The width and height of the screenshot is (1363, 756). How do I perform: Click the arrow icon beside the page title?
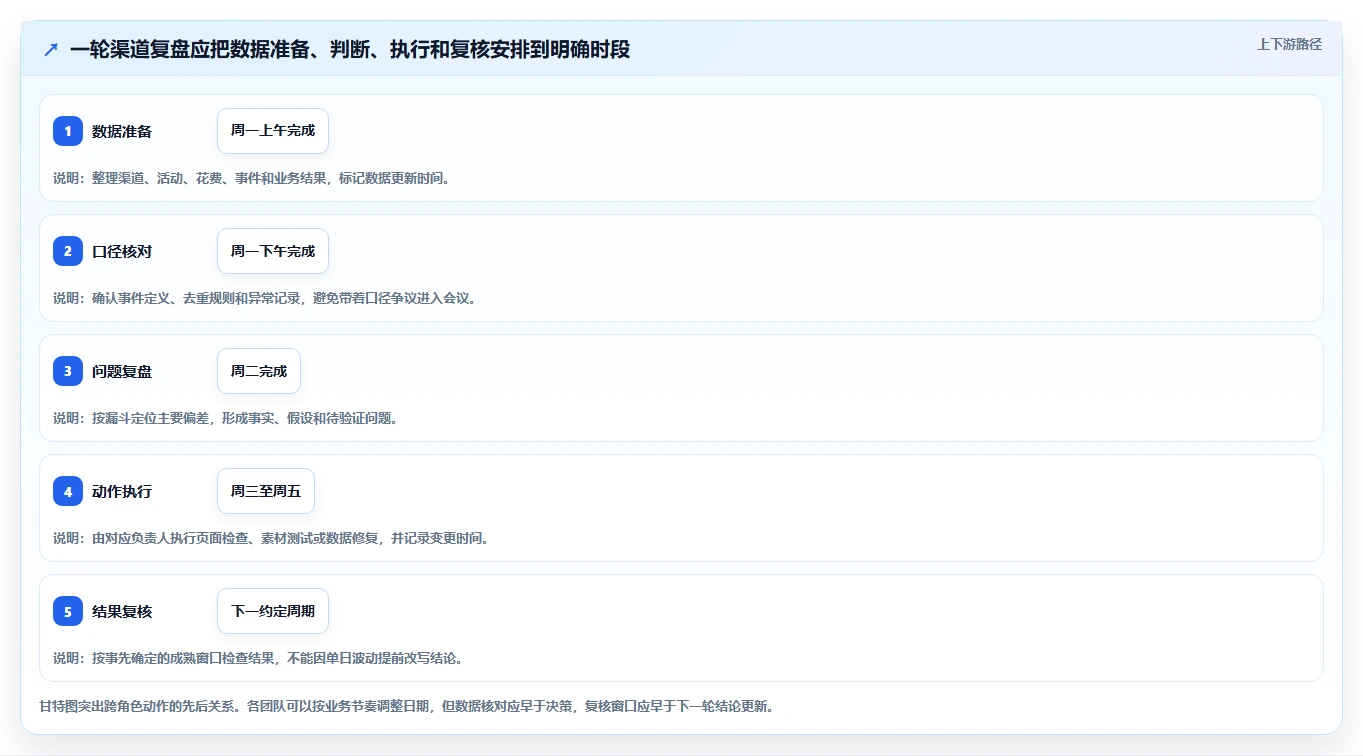[x=51, y=50]
